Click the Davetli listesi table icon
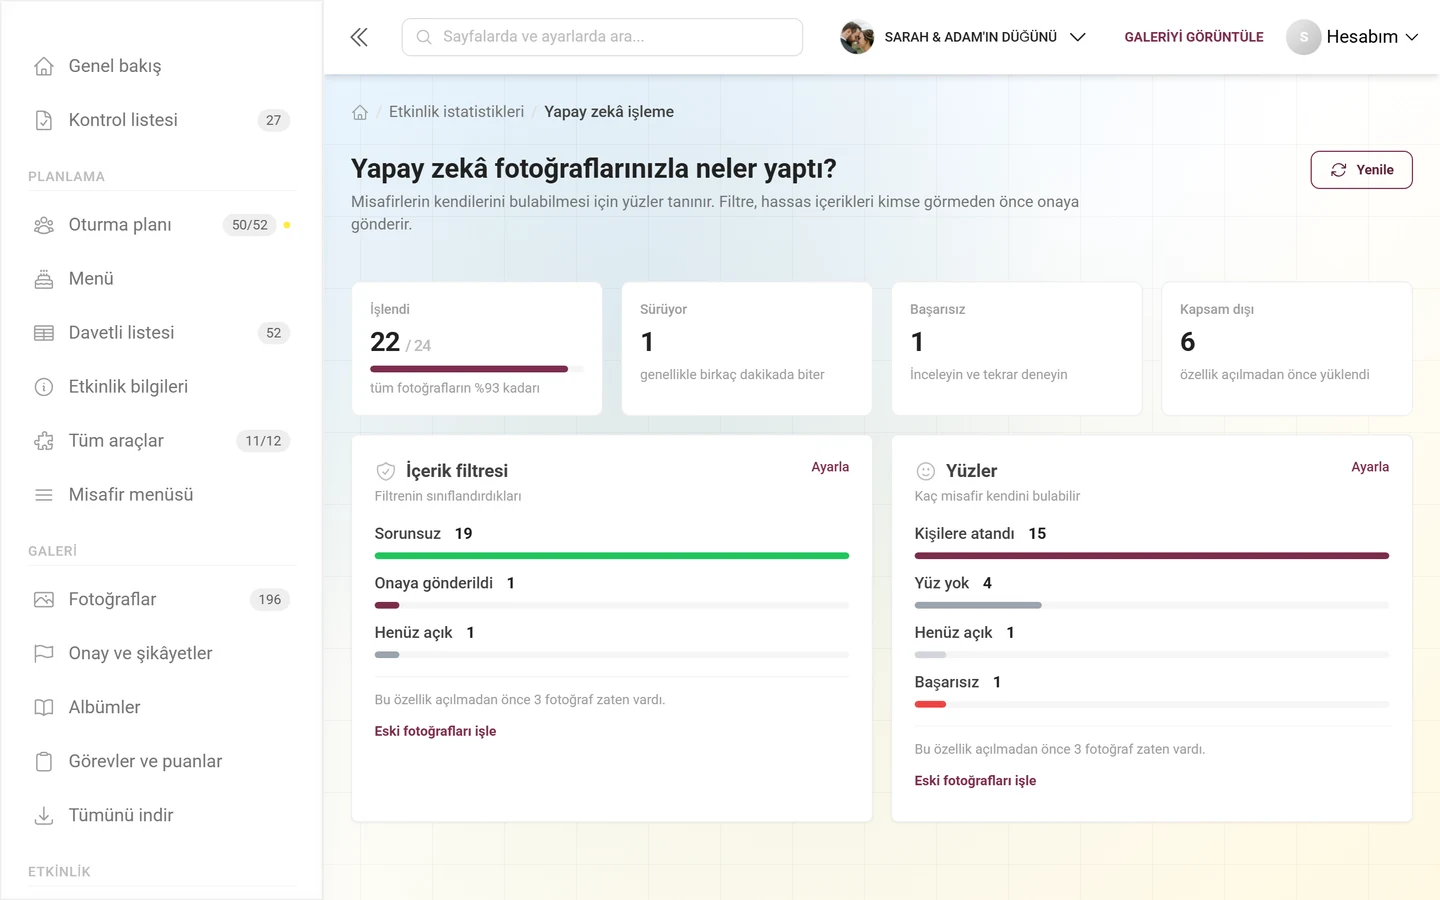This screenshot has height=900, width=1440. (44, 333)
